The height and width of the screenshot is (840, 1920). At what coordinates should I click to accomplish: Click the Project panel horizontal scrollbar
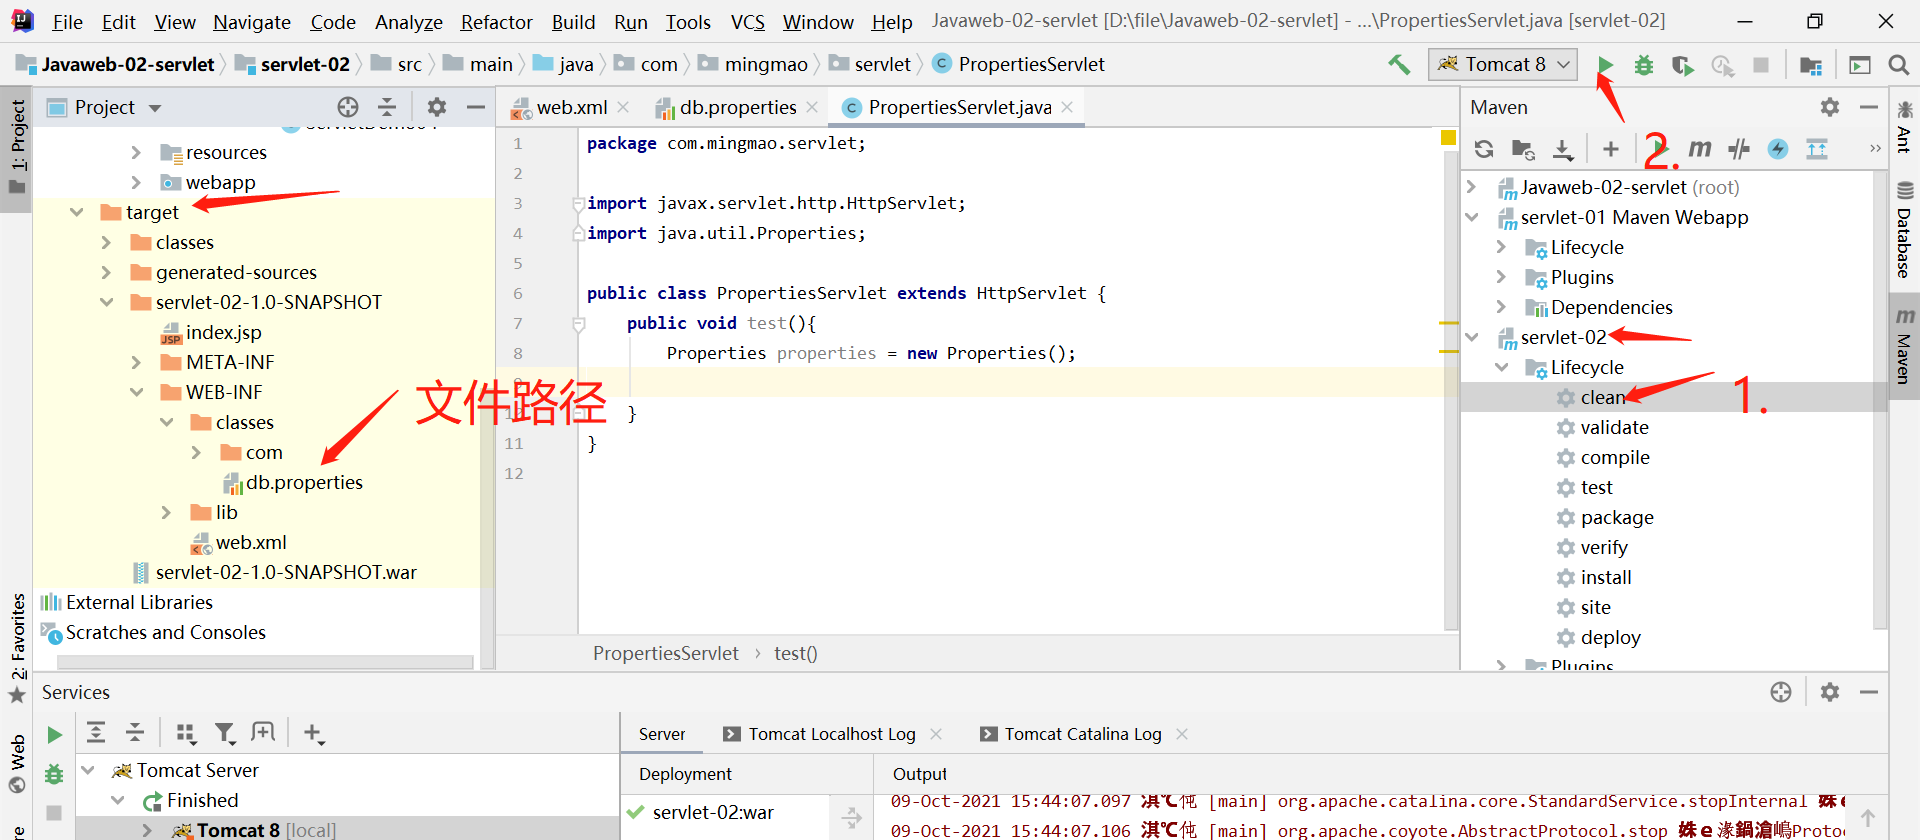265,662
